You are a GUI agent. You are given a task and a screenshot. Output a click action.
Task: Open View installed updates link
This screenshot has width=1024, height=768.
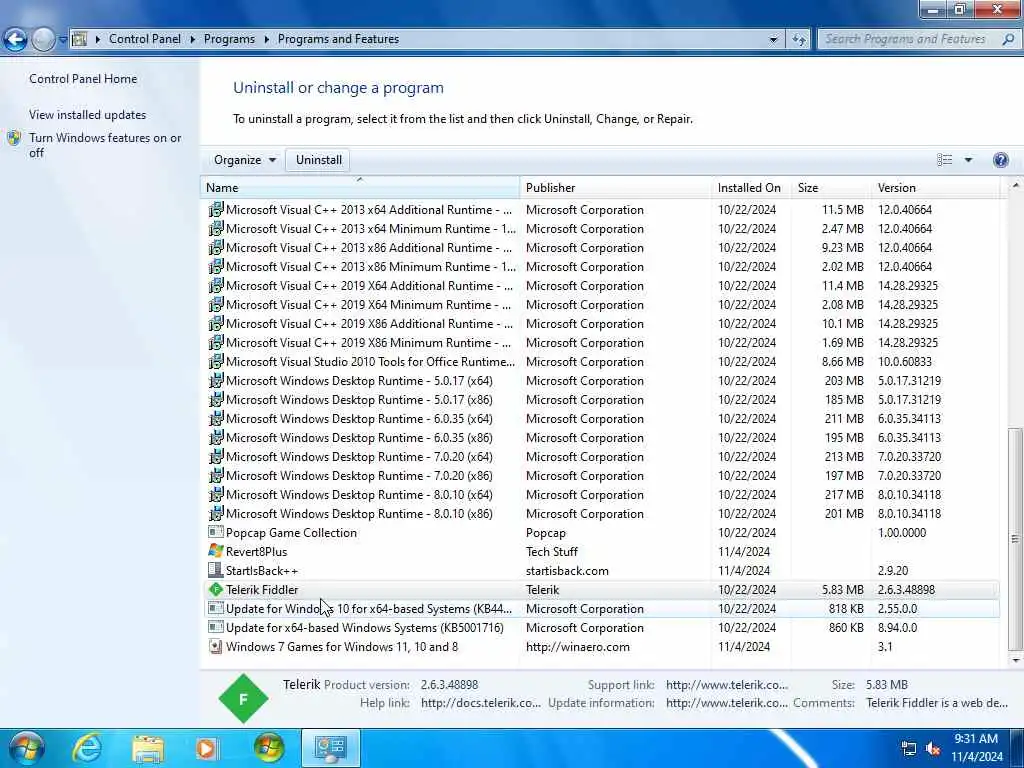click(x=88, y=114)
